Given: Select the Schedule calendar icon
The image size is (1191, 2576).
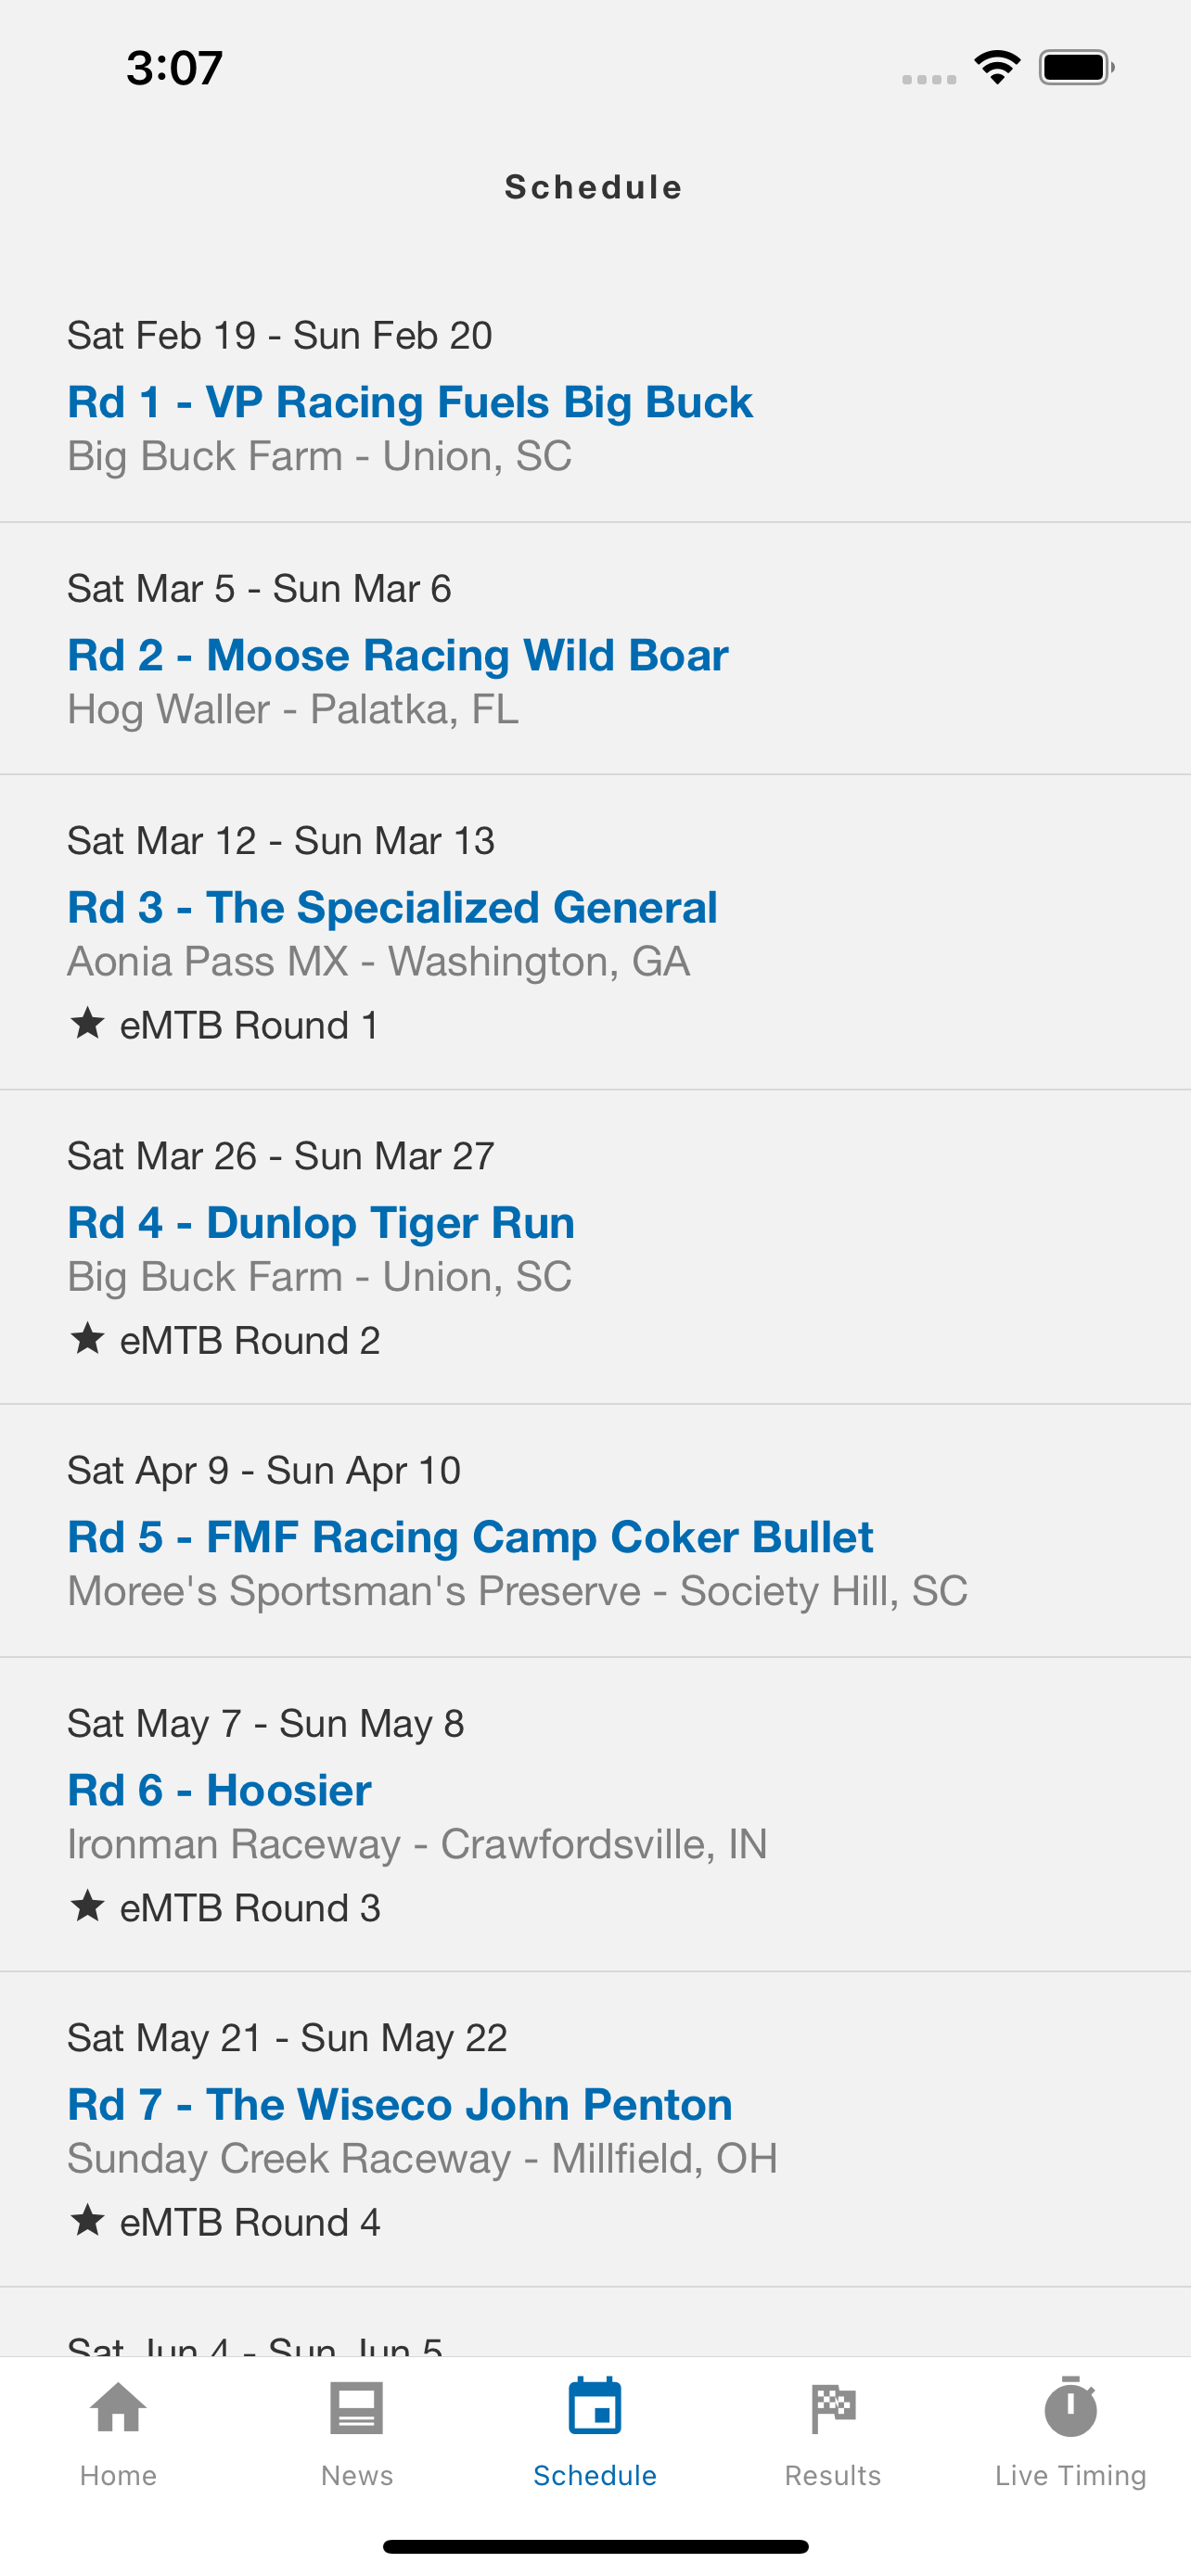Looking at the screenshot, I should [595, 2406].
